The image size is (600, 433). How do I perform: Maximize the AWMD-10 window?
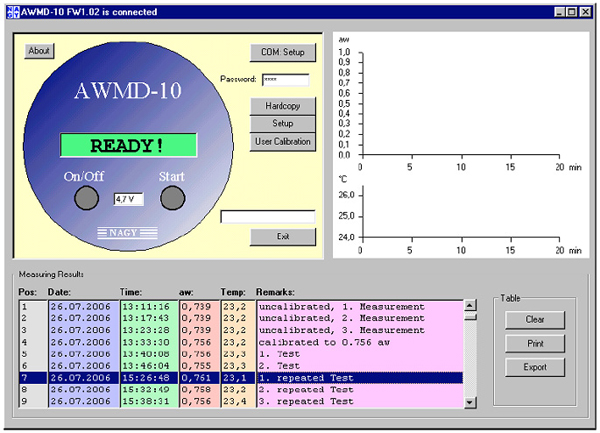[572, 12]
